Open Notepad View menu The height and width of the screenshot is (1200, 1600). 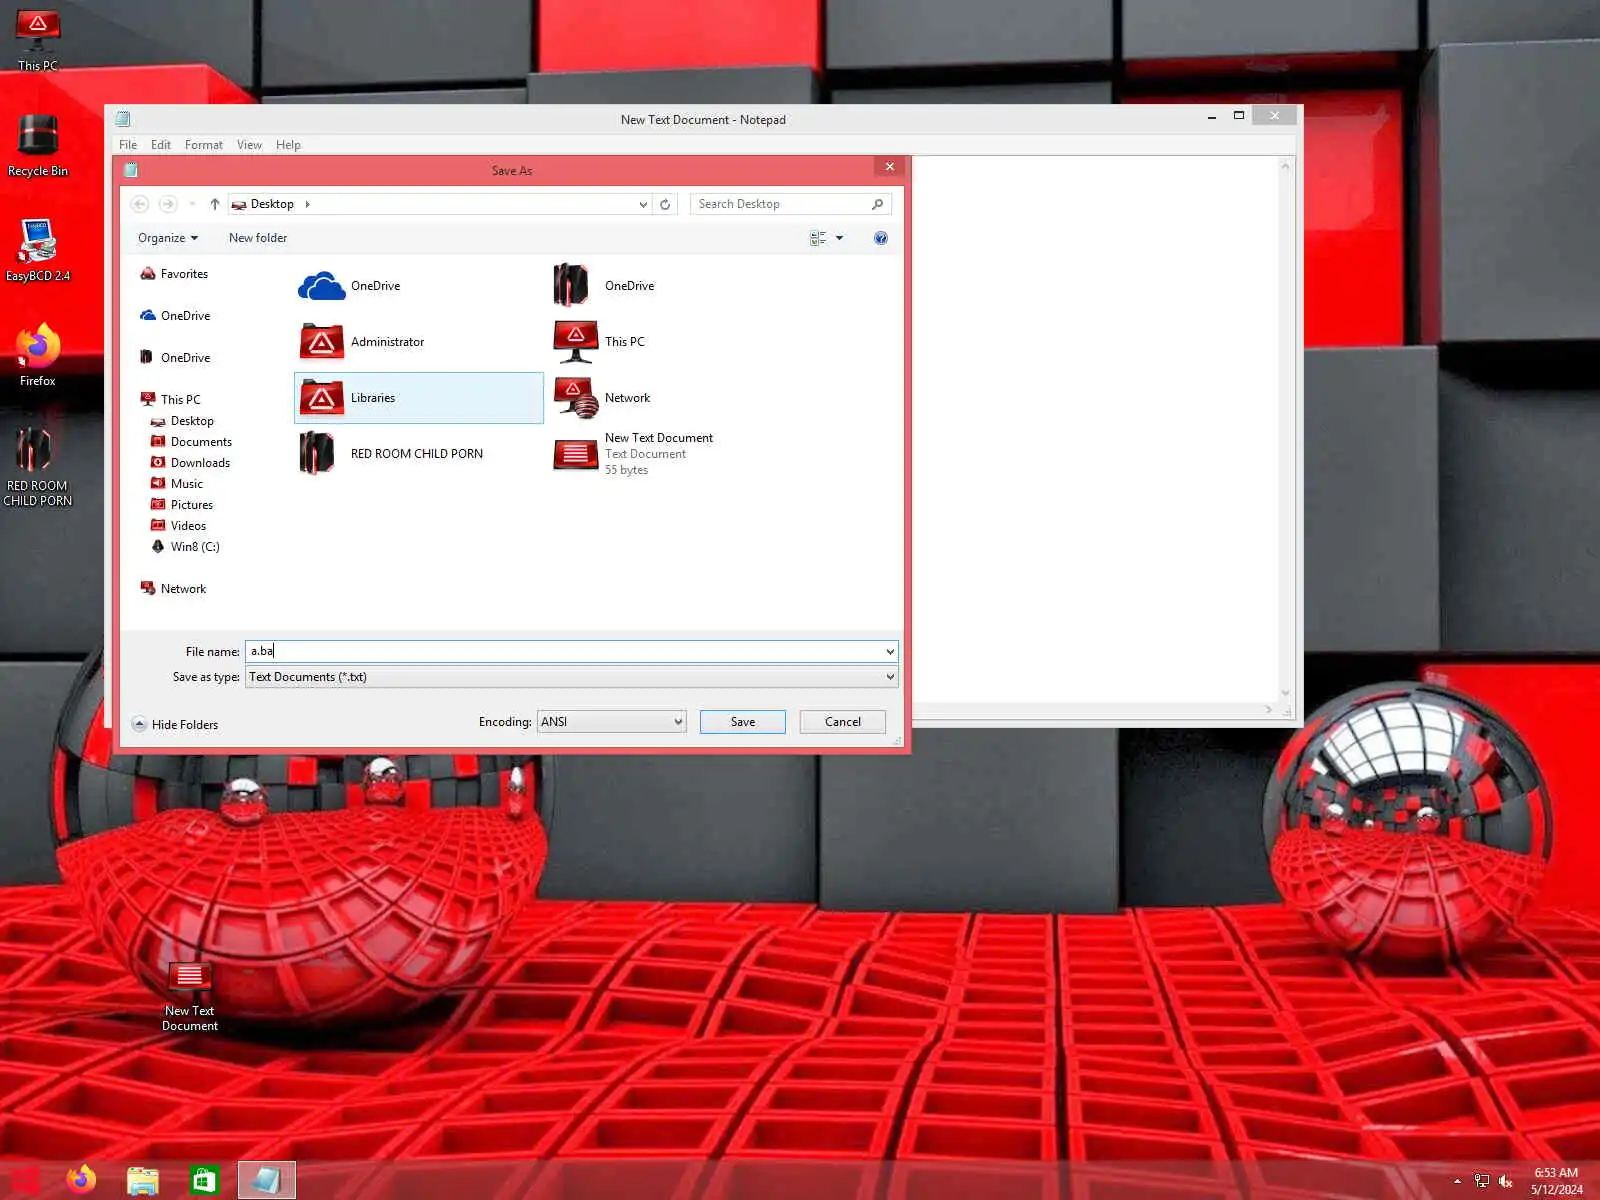249,145
